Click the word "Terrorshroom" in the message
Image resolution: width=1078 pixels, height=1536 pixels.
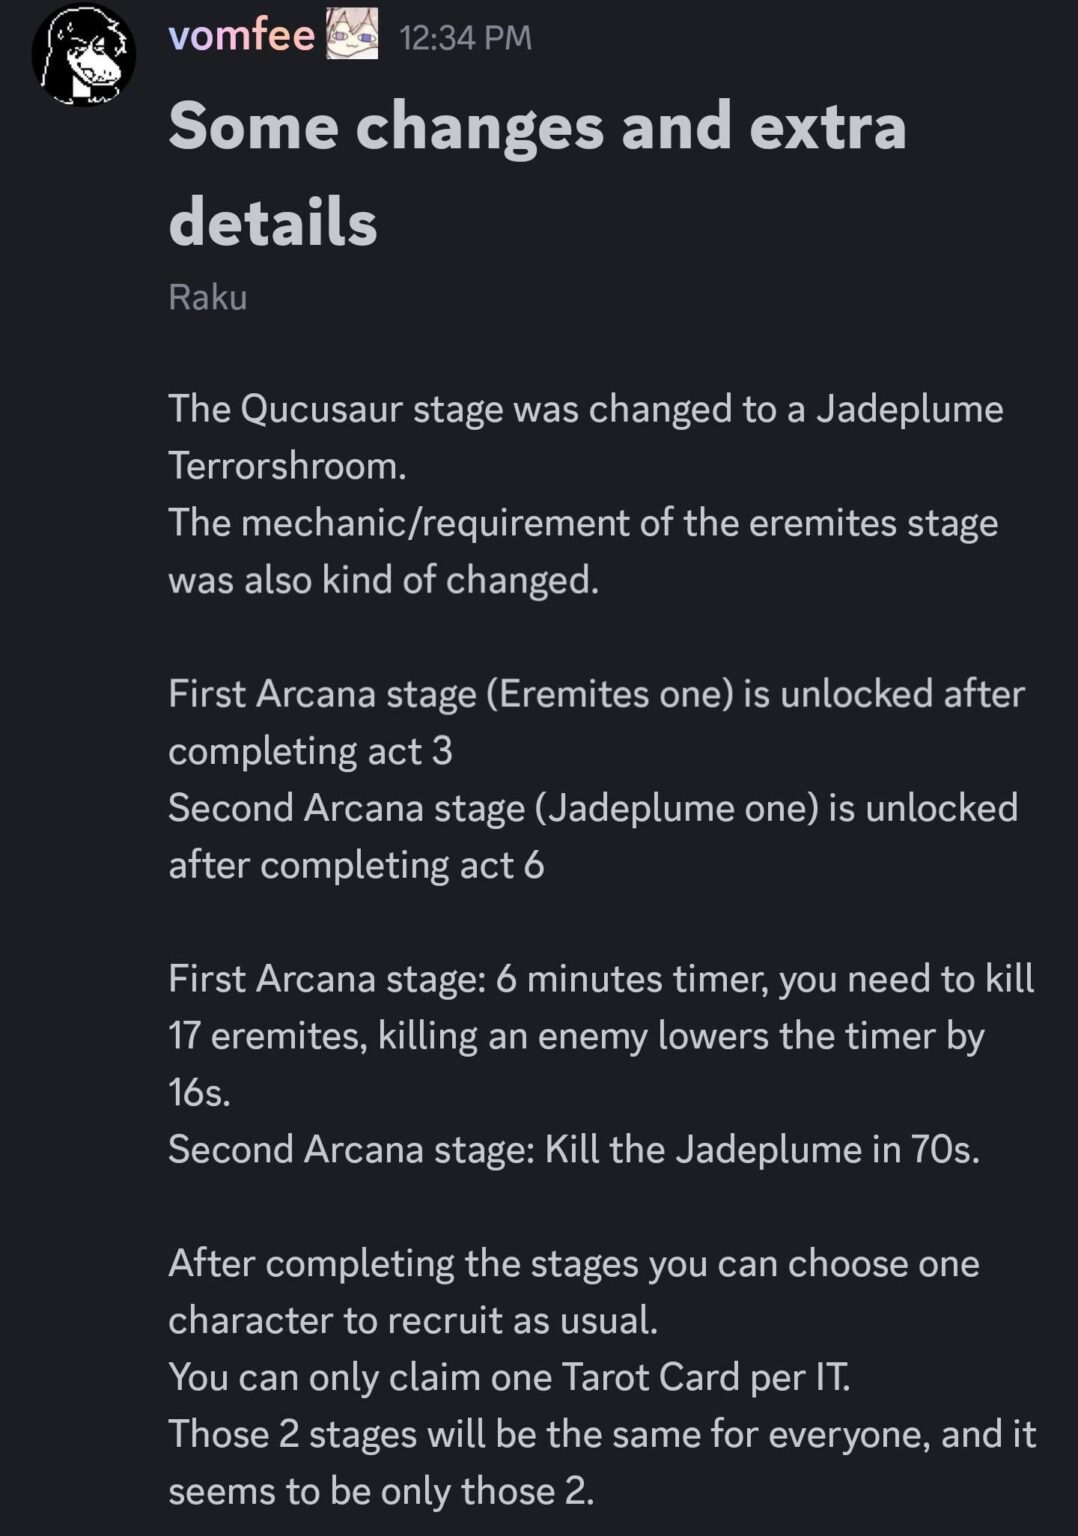pos(286,466)
